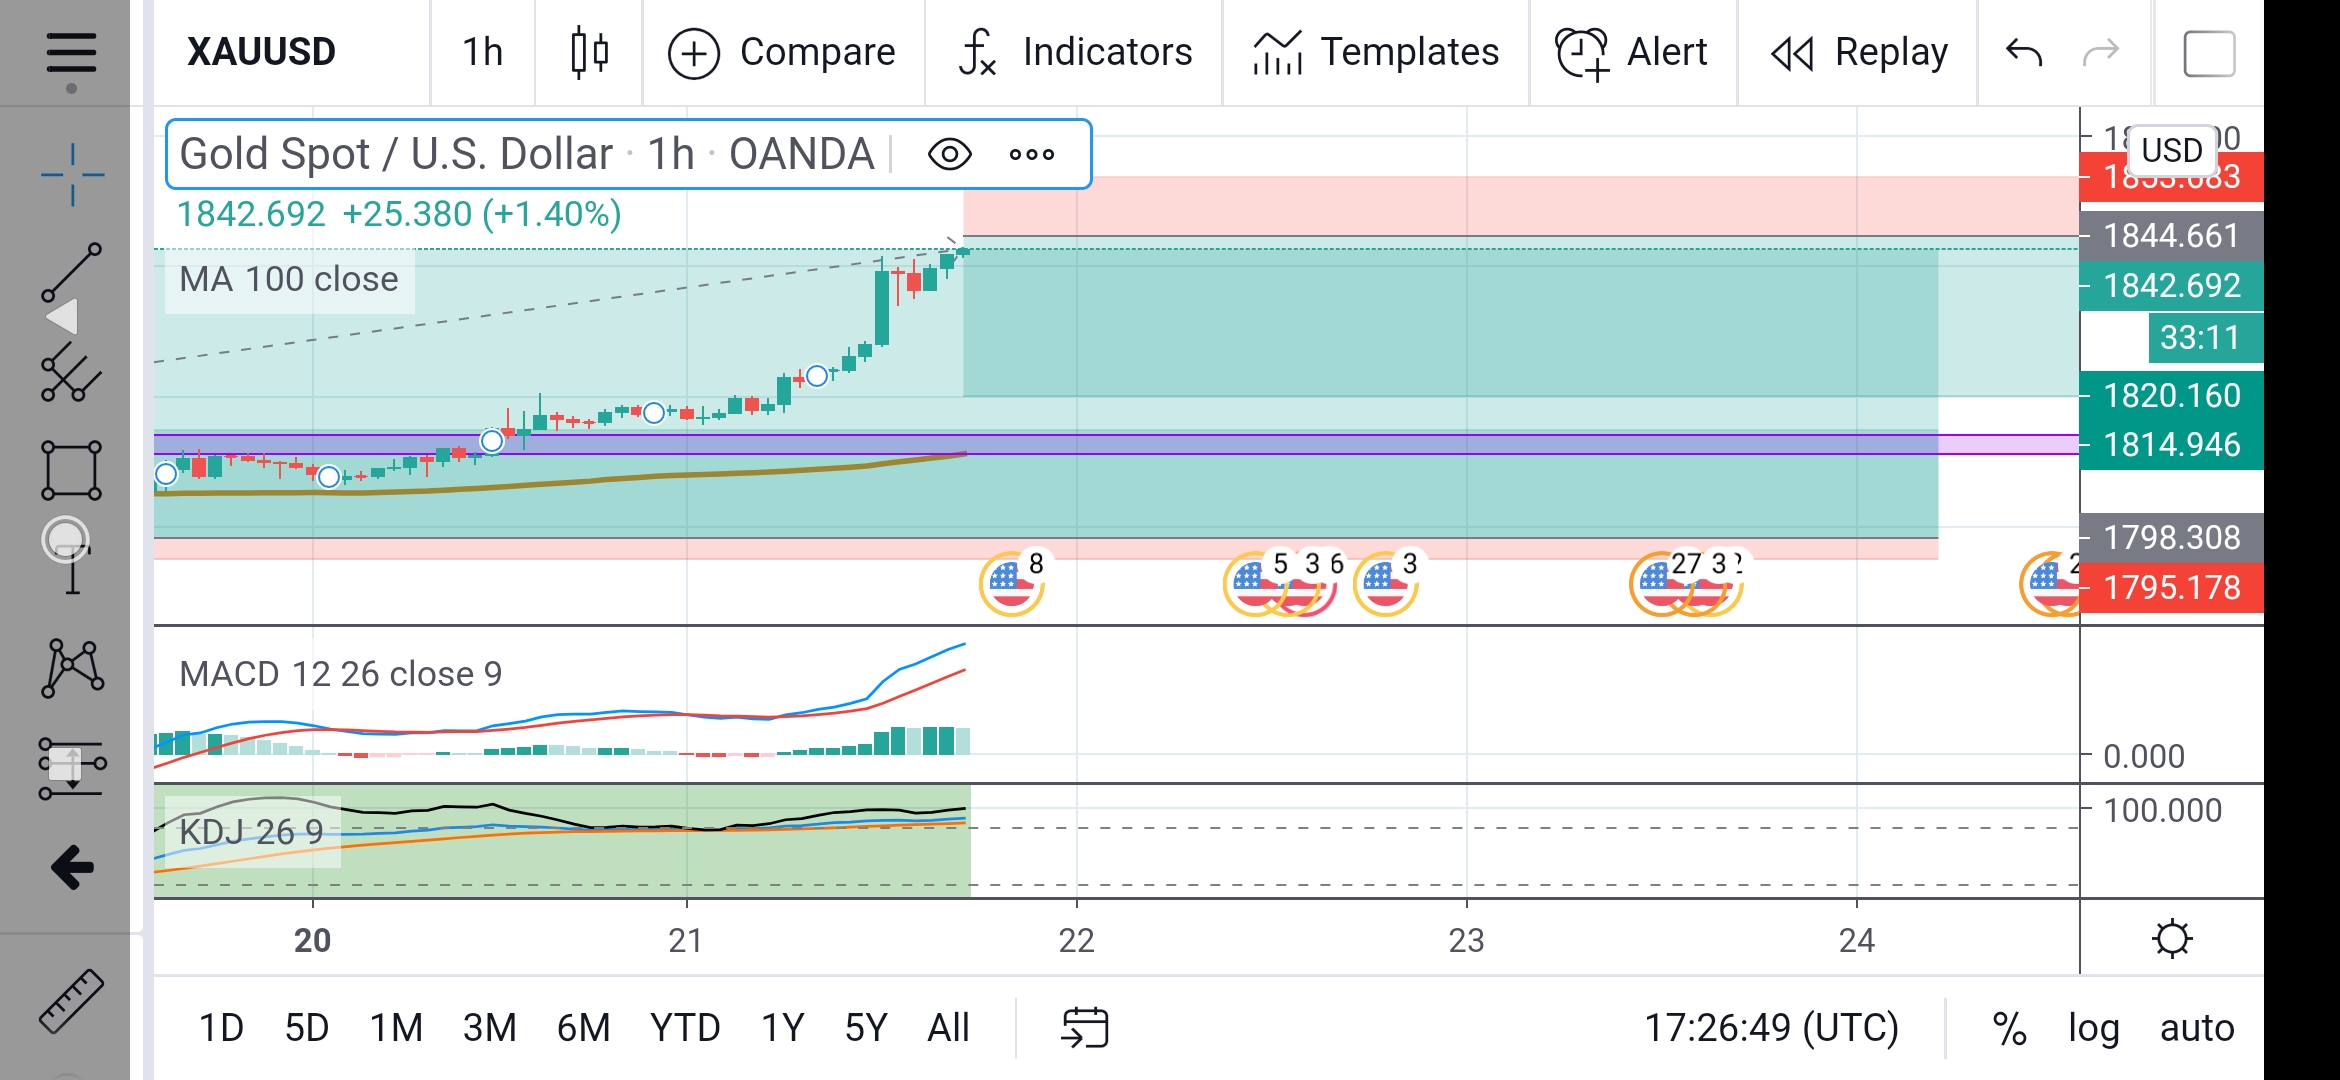The image size is (2340, 1080).
Task: Toggle Gold Spot symbol visibility eye
Action: coord(949,155)
